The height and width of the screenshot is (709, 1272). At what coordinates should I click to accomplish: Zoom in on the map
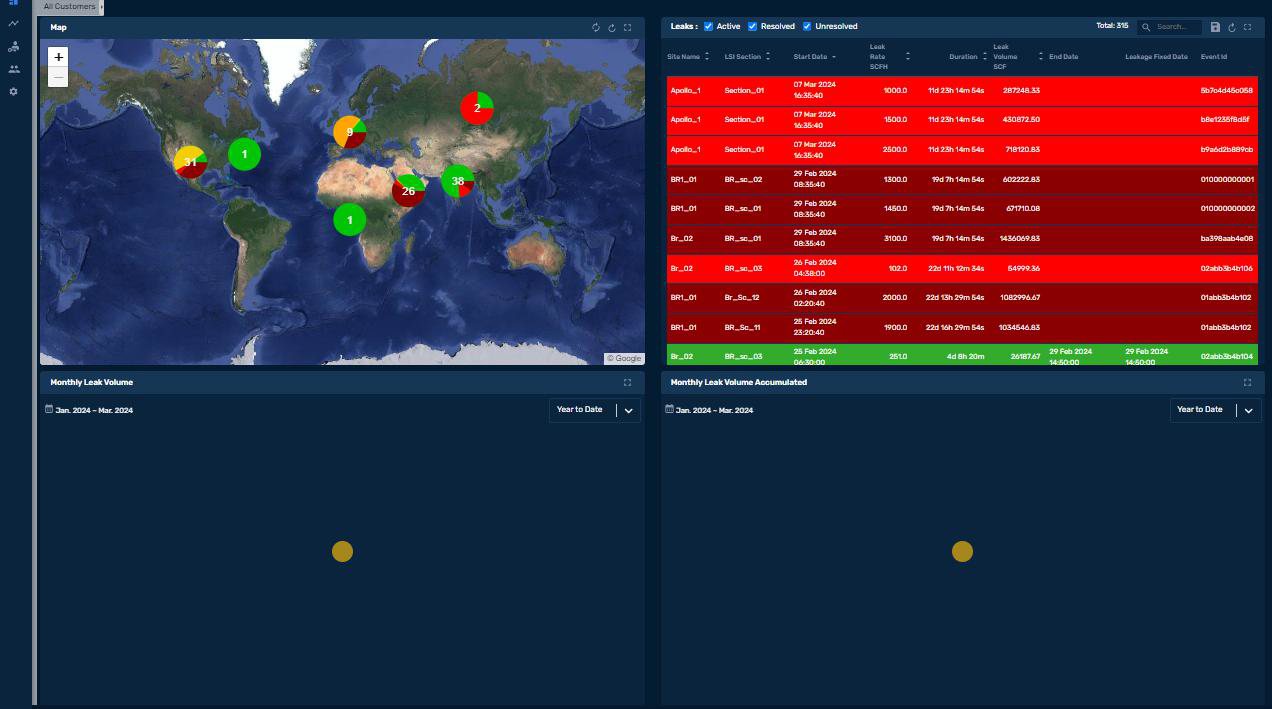58,57
